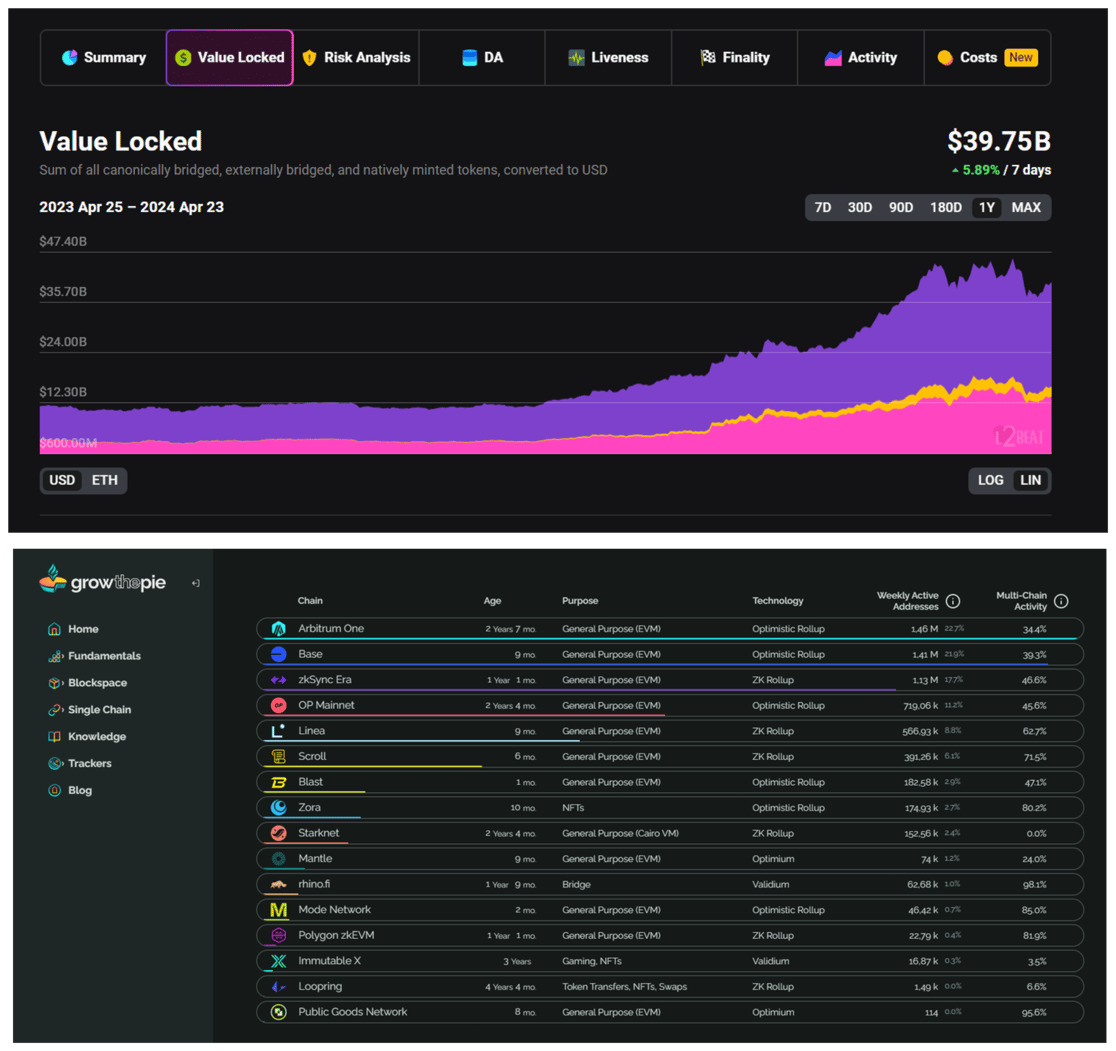Click the Multi-Chain Activity column header

pyautogui.click(x=1021, y=601)
